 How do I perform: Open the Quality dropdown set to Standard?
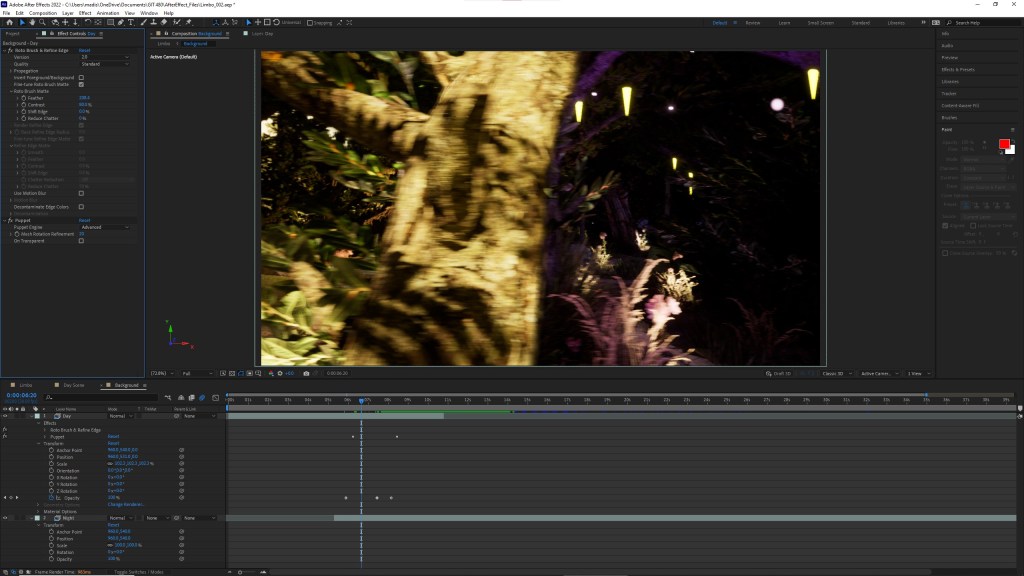[x=104, y=64]
